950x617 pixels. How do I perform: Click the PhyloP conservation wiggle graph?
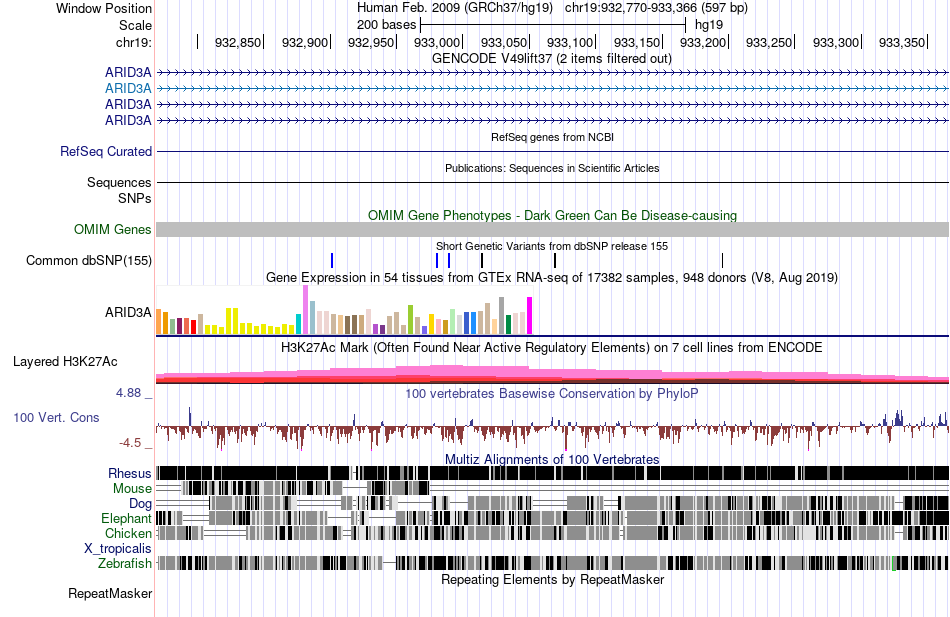552,427
